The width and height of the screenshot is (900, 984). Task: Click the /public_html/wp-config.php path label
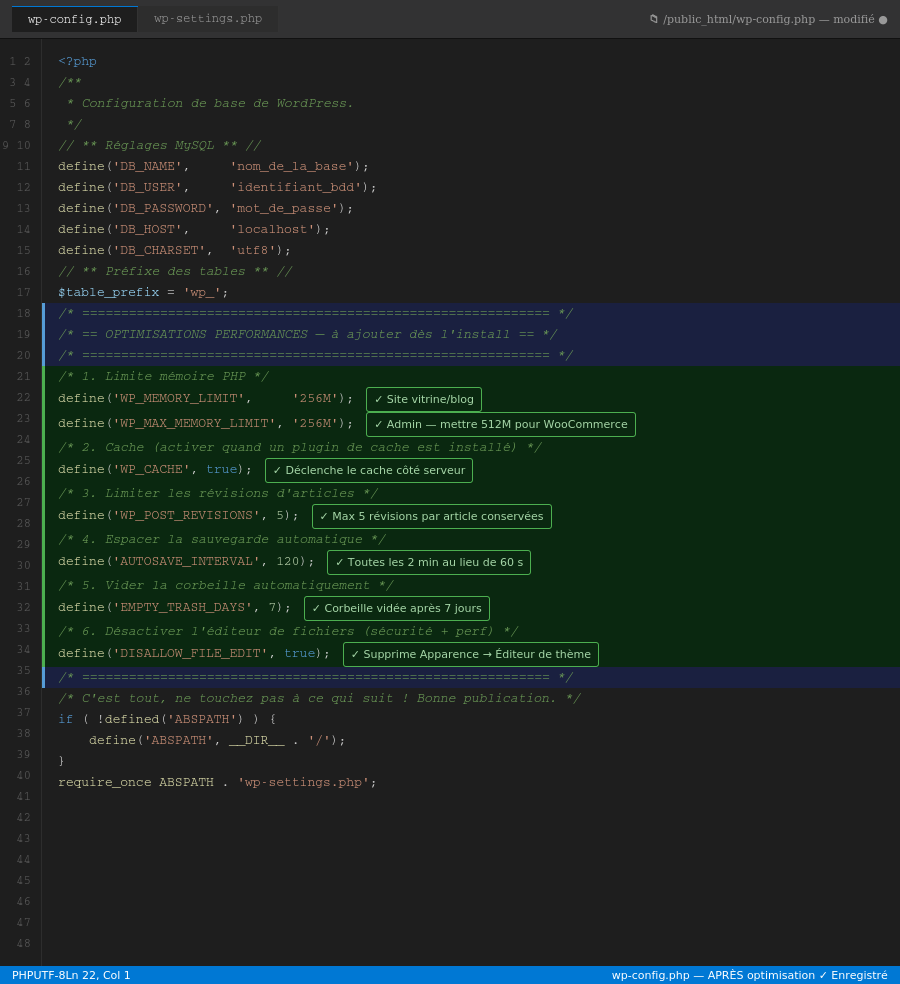[739, 19]
